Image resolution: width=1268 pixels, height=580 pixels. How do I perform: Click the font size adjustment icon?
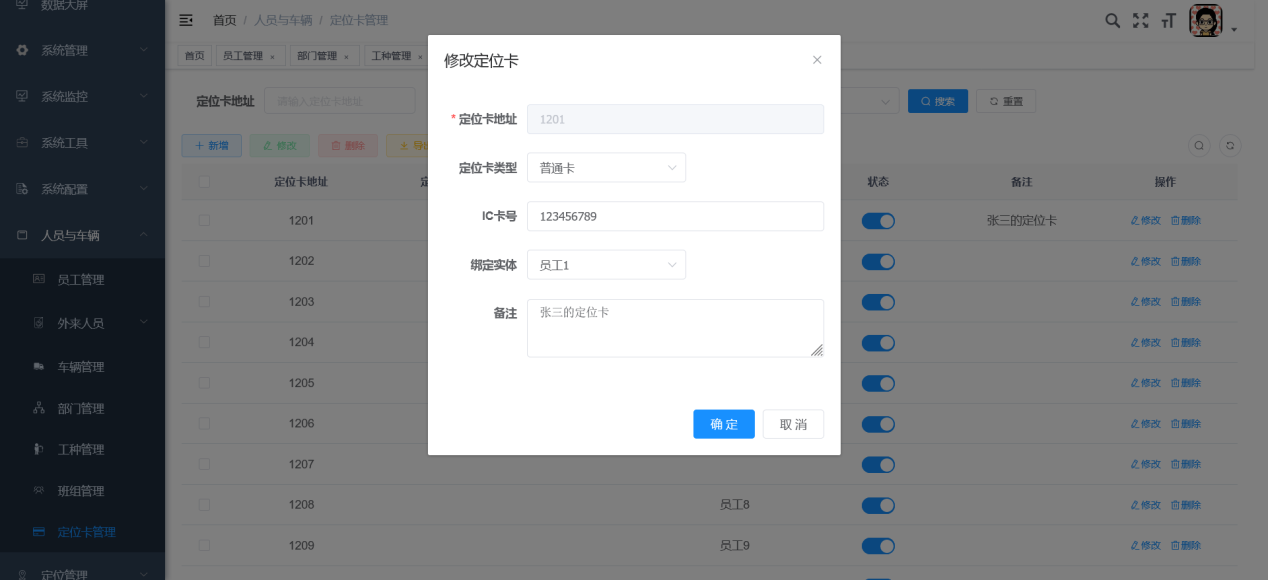(x=1168, y=19)
